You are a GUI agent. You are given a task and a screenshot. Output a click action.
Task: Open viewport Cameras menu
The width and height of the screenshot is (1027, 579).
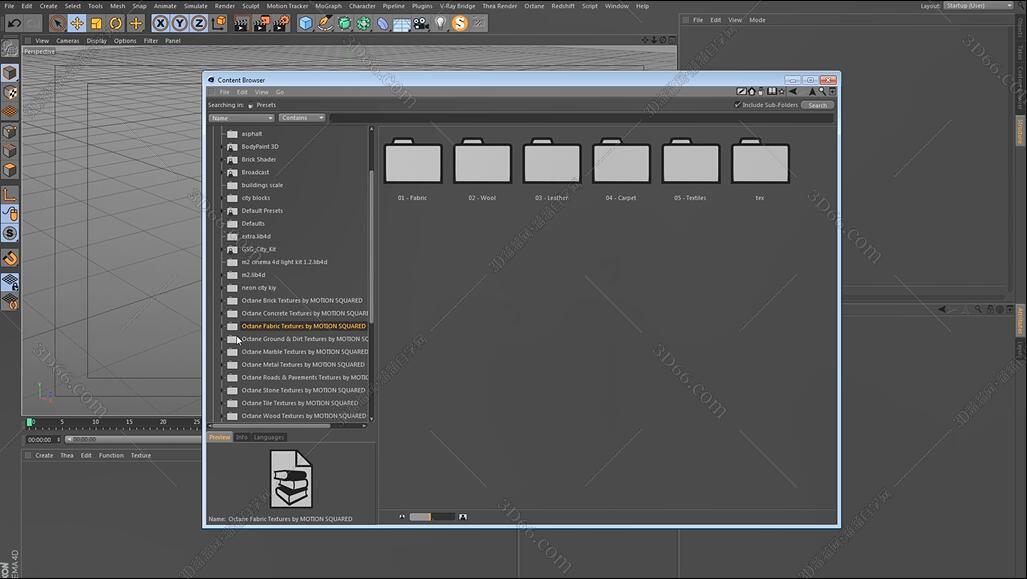pyautogui.click(x=67, y=41)
